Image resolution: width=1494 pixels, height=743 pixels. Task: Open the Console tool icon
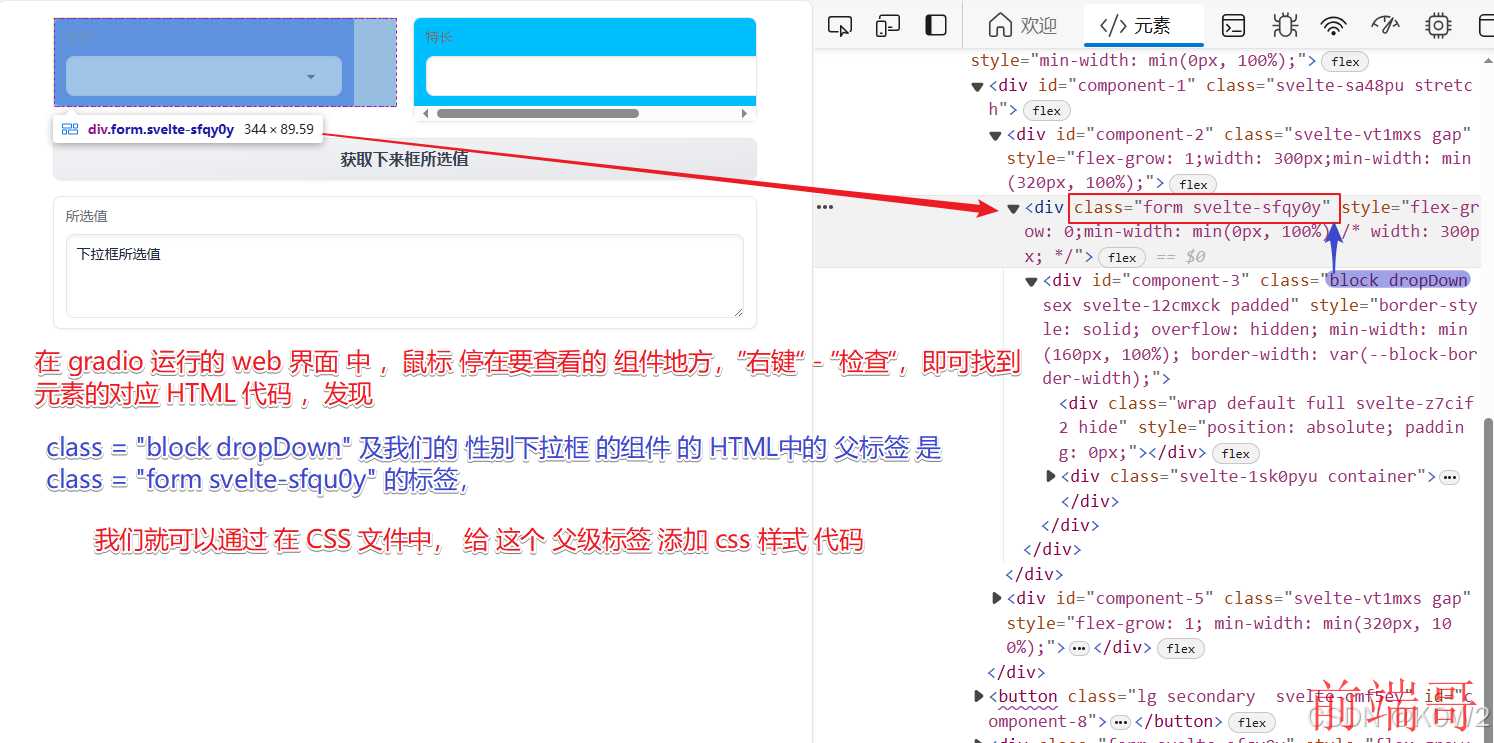[1235, 26]
